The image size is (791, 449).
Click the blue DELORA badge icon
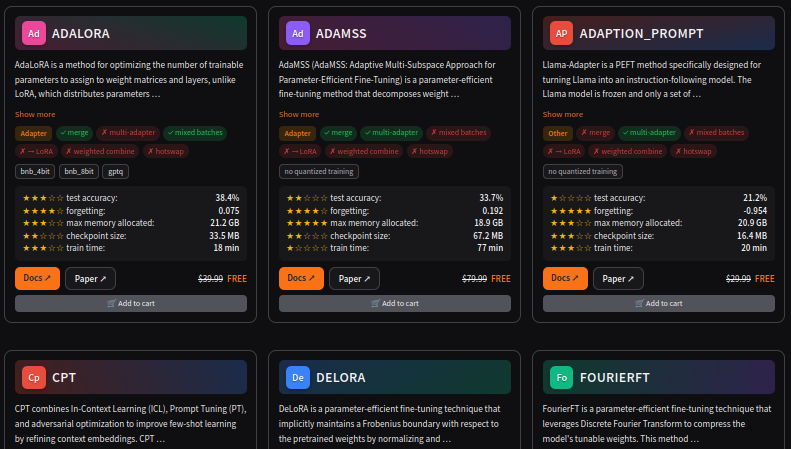pos(298,377)
